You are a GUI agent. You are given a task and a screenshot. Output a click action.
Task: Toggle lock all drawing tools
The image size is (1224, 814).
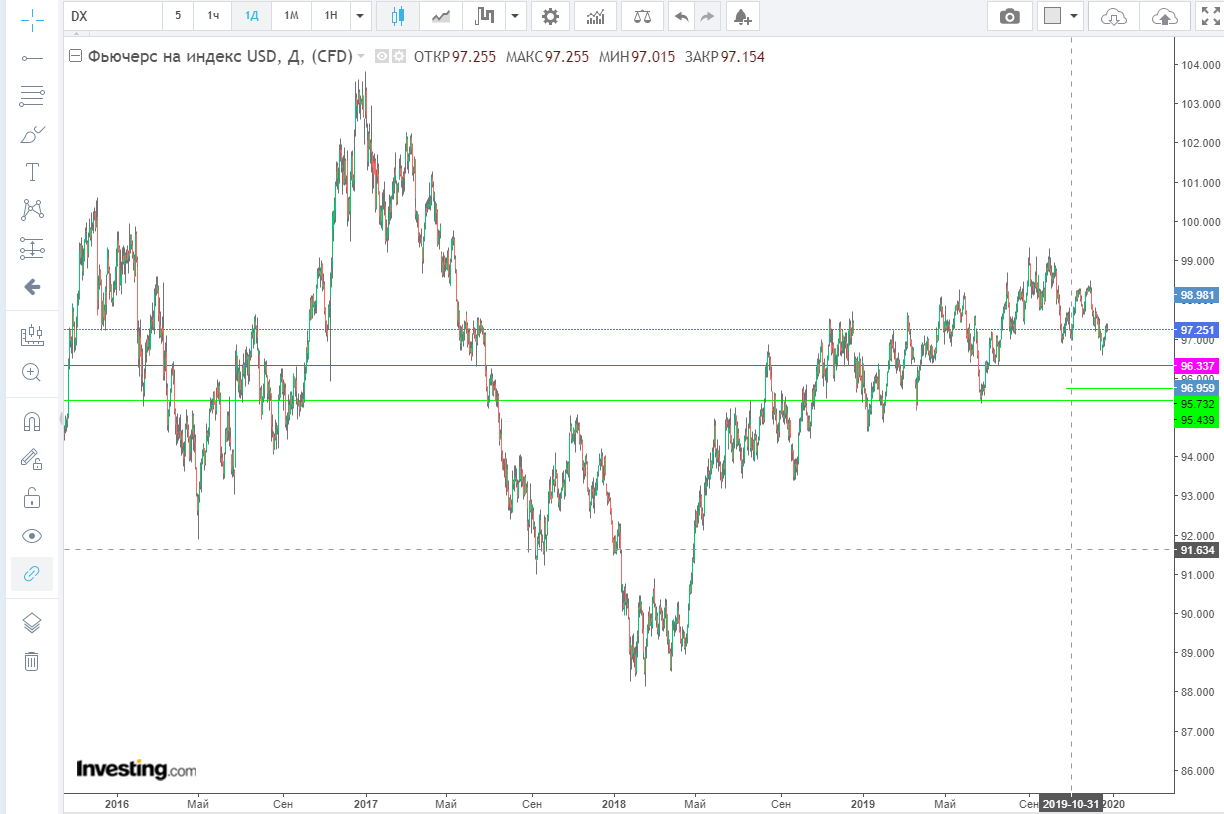[32, 497]
